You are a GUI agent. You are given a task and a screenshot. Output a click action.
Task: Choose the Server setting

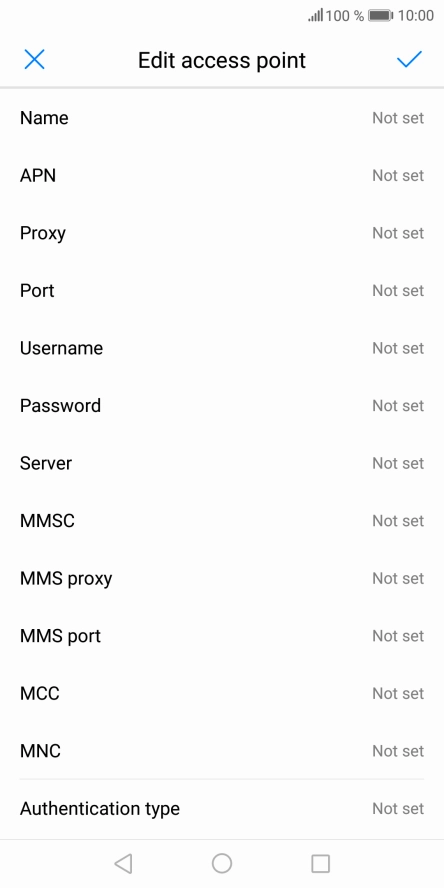(x=222, y=463)
